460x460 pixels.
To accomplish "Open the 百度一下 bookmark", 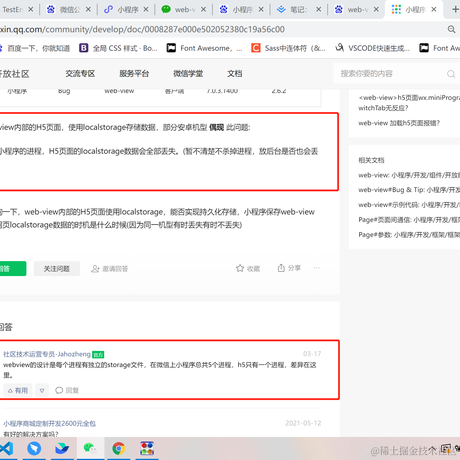I will point(35,48).
